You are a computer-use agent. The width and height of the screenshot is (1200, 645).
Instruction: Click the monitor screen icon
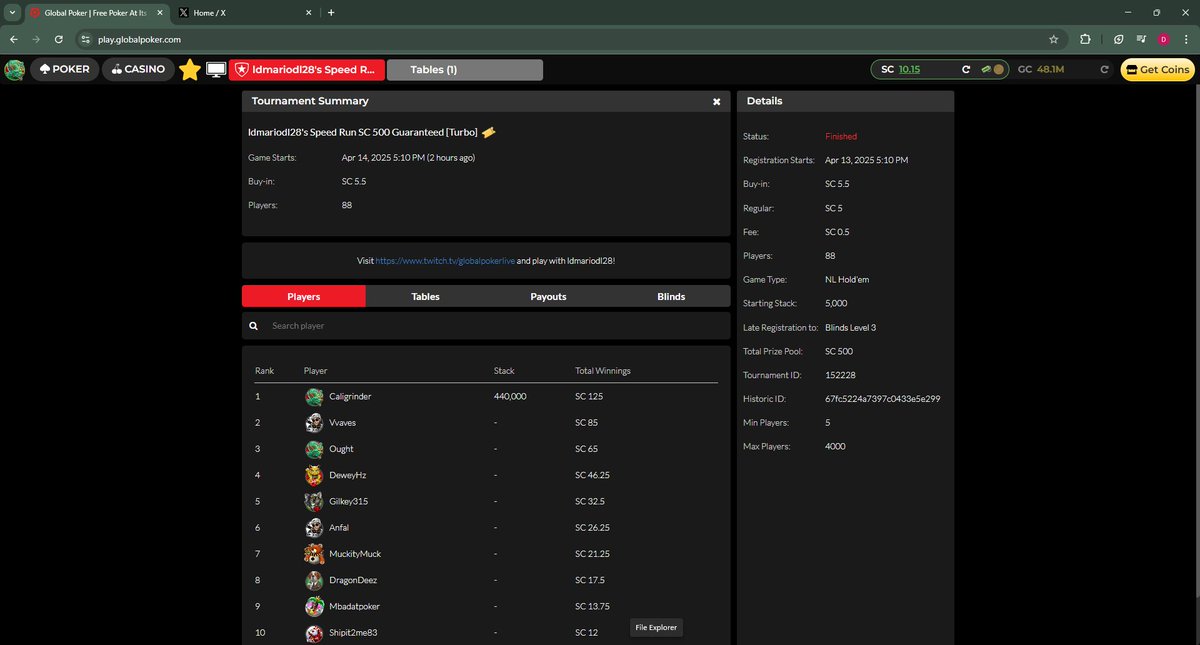[x=216, y=70]
